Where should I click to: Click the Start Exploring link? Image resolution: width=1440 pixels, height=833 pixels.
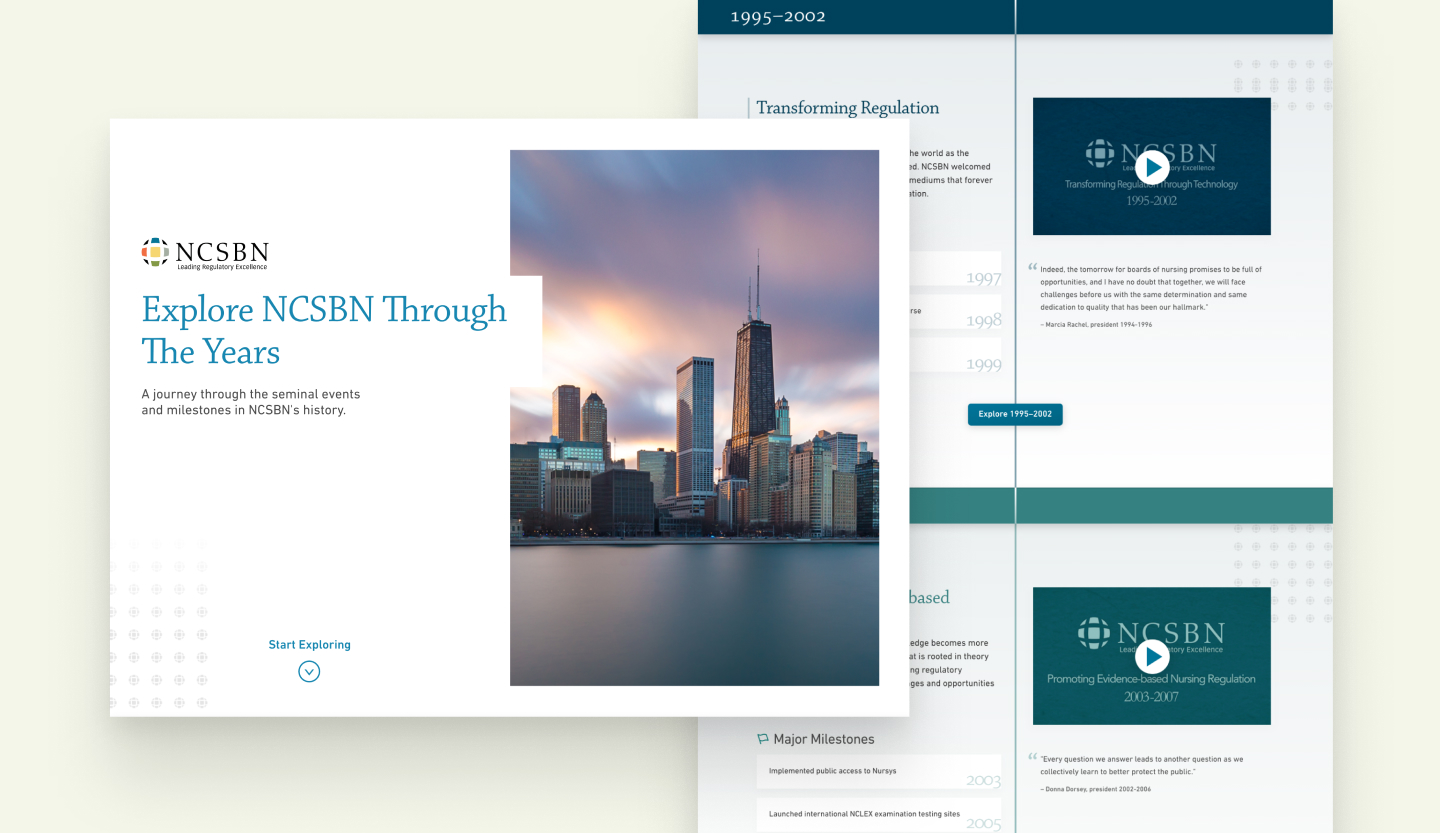pyautogui.click(x=309, y=645)
